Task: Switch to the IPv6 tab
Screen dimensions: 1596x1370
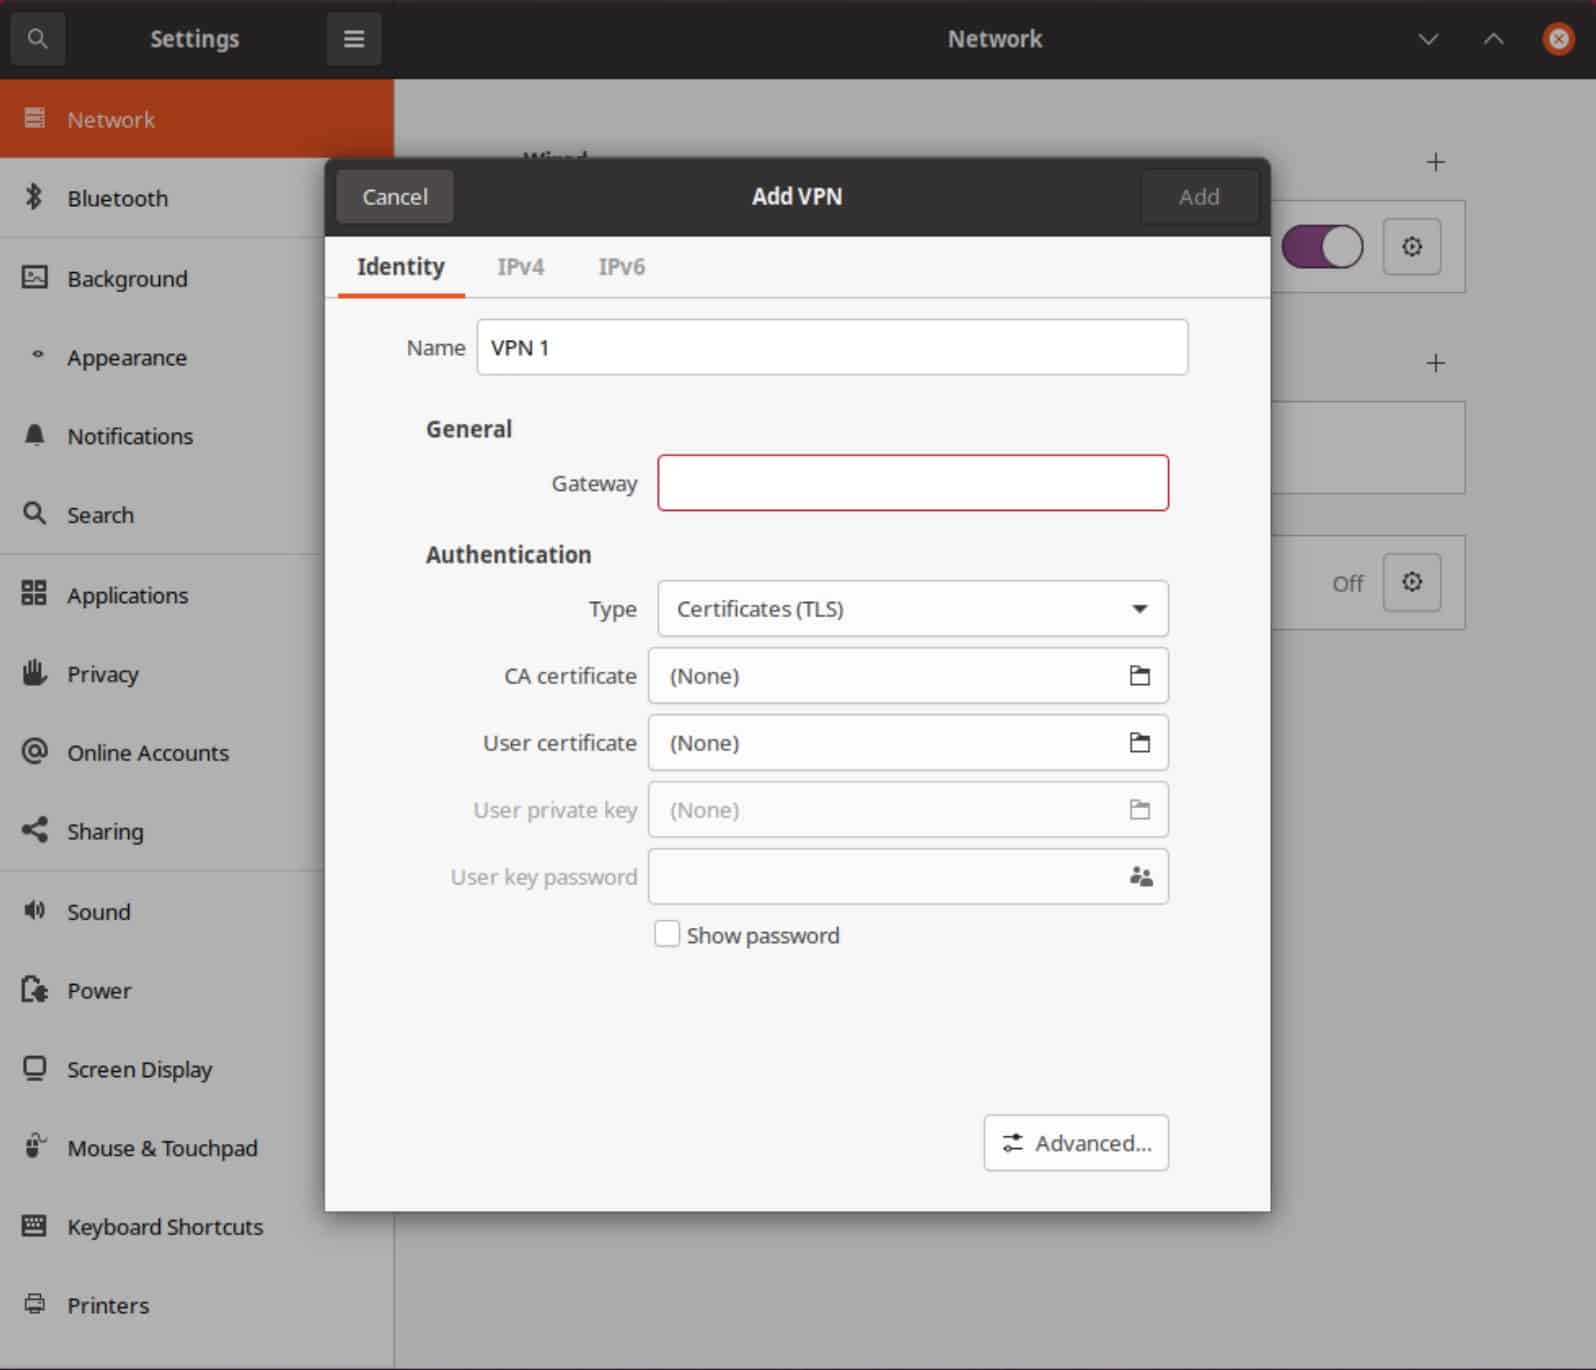Action: [x=621, y=267]
